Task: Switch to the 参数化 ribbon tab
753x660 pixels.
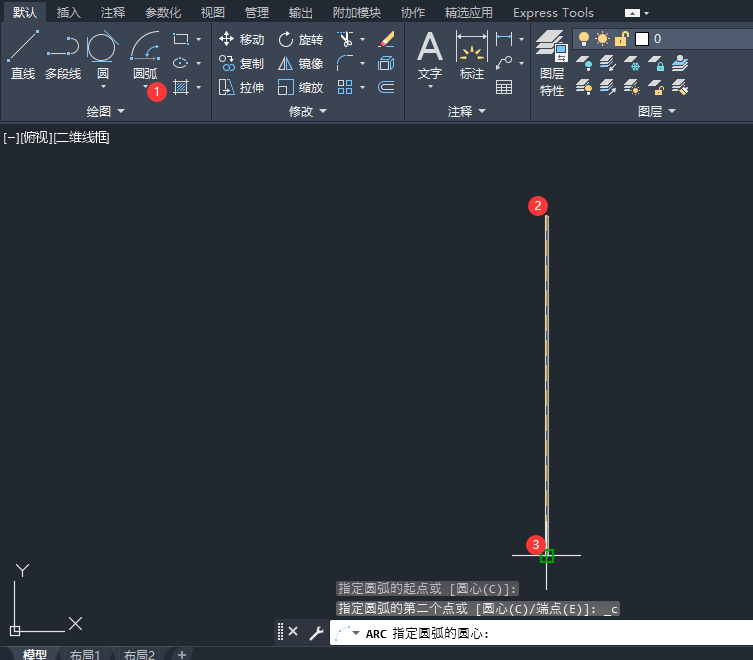Action: tap(163, 12)
